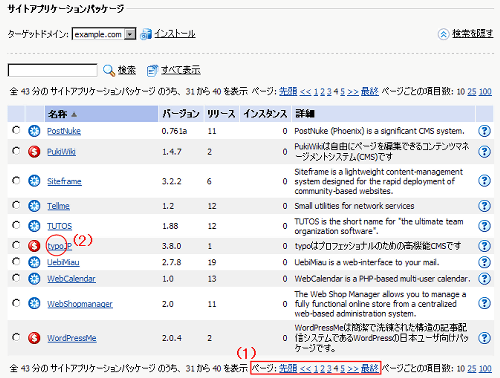This screenshot has width=500, height=378.
Task: Go to top pager's 最終 link
Action: (370, 91)
